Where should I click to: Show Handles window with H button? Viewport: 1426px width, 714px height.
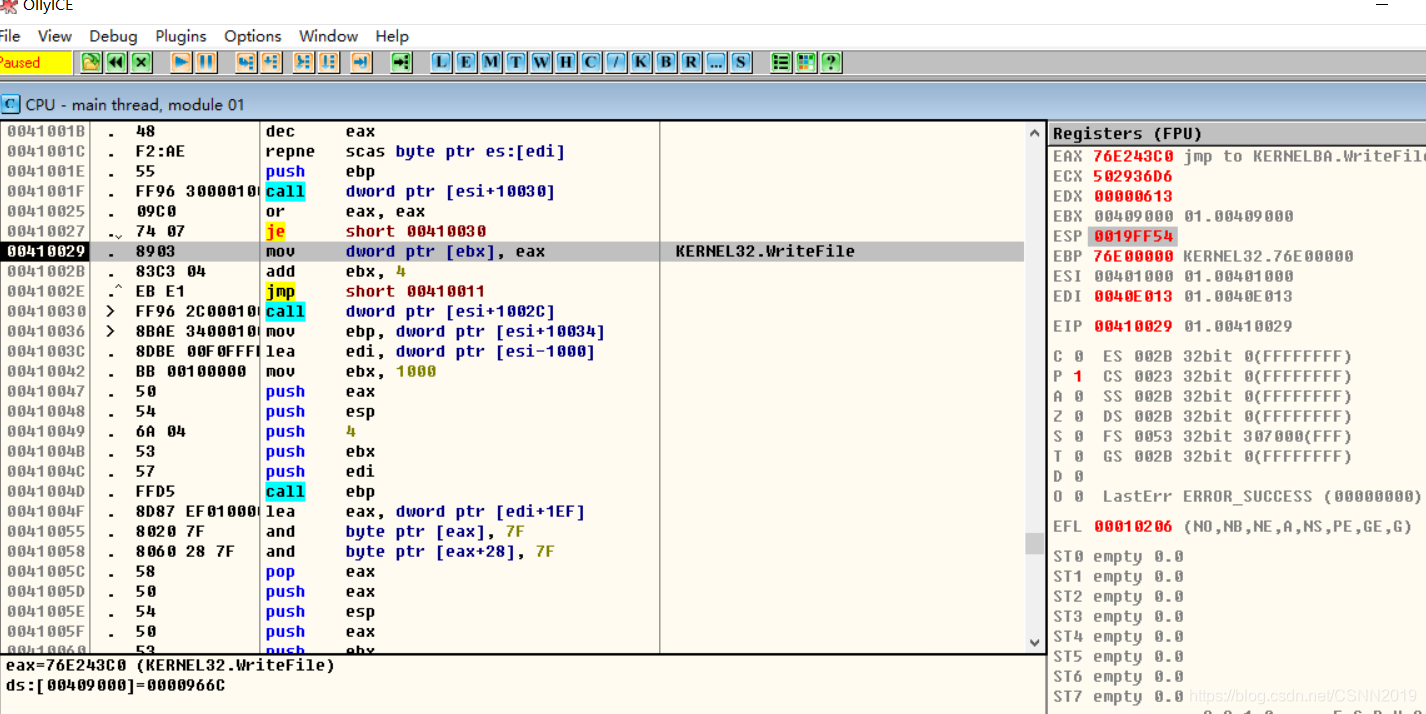coord(566,62)
